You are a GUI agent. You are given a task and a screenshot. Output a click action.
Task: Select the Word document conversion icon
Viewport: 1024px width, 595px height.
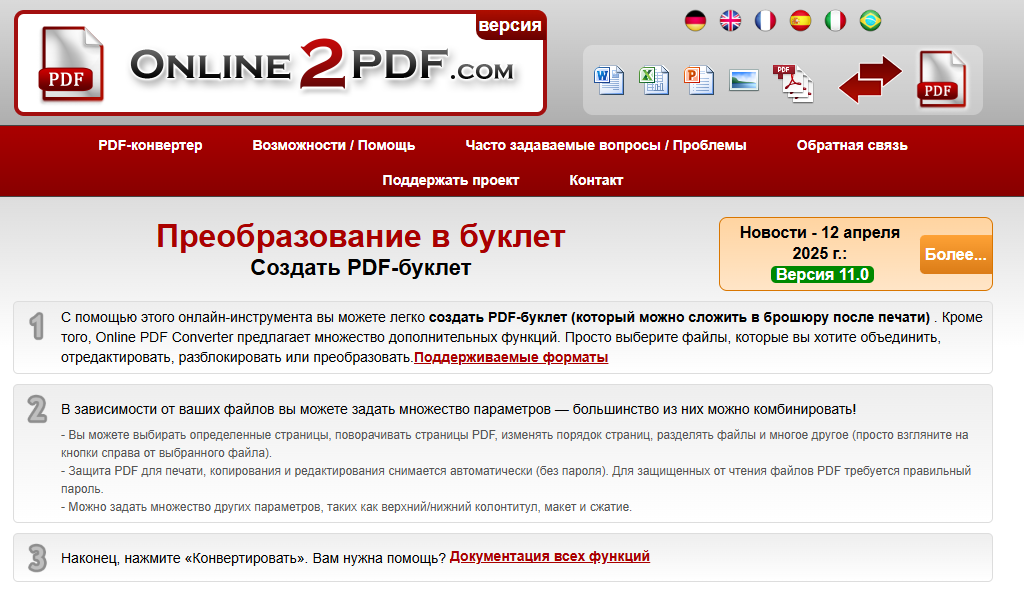[610, 78]
